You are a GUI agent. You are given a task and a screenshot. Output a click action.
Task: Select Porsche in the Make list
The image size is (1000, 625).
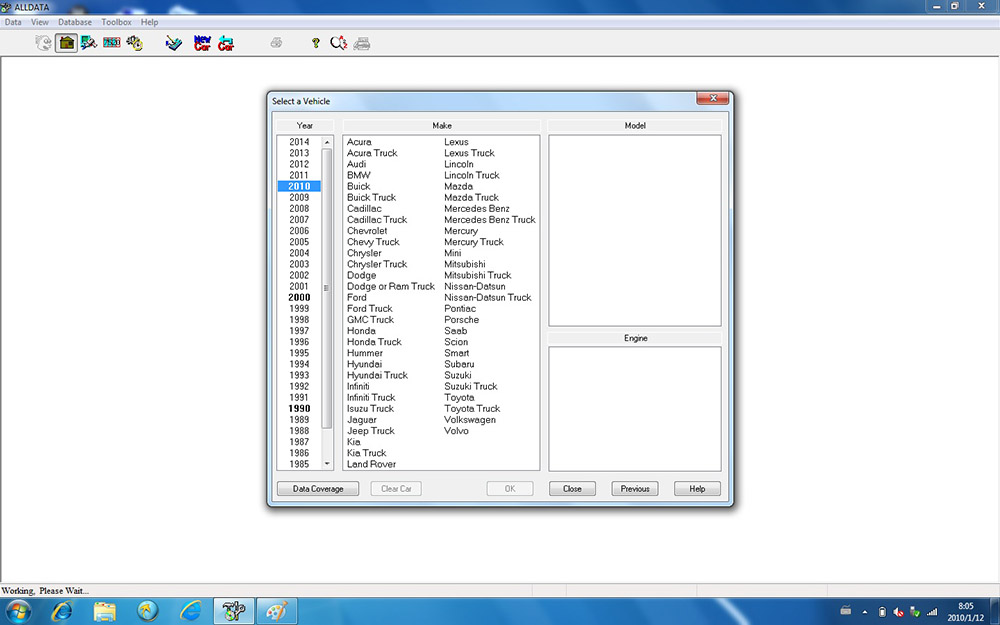[461, 320]
